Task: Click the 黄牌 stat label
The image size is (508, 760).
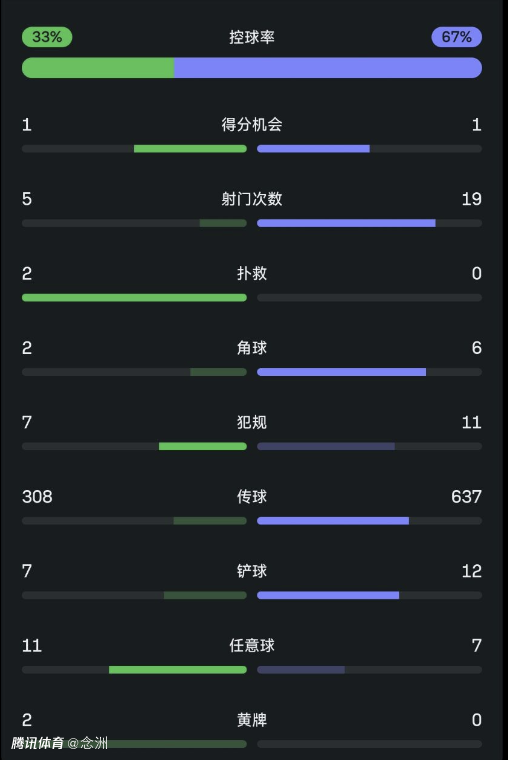Action: coord(252,720)
